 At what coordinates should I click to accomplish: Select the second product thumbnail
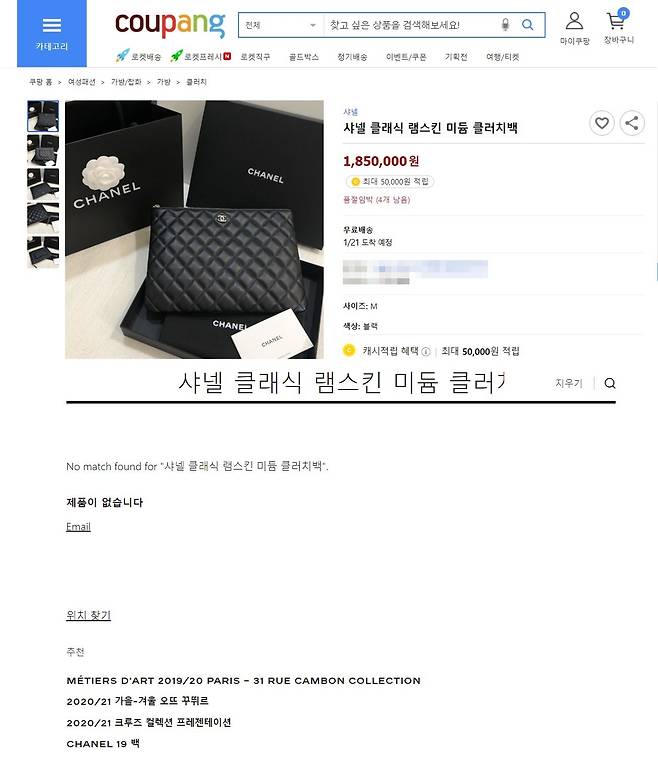tap(43, 150)
